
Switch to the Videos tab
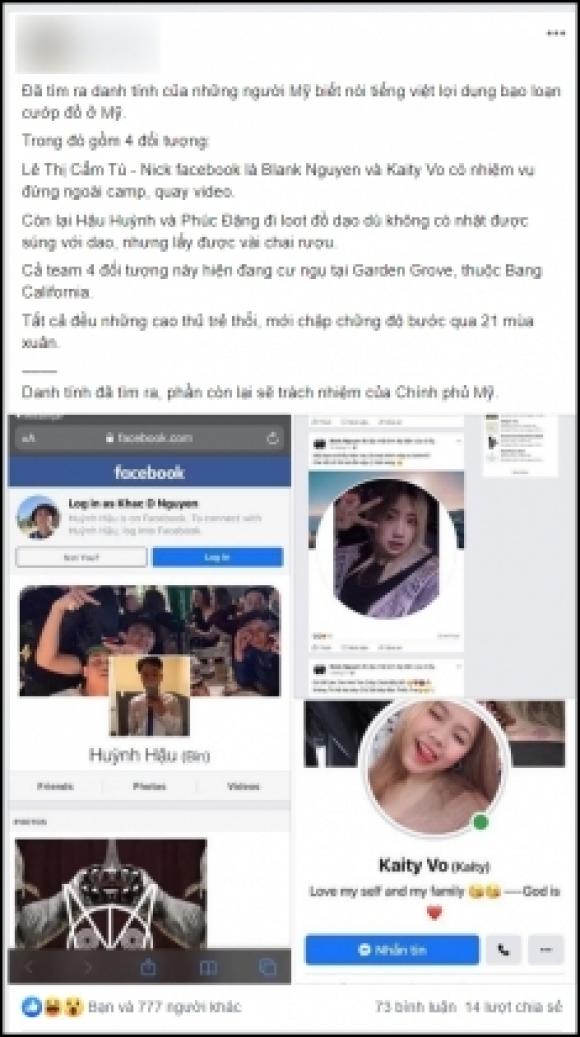(243, 786)
